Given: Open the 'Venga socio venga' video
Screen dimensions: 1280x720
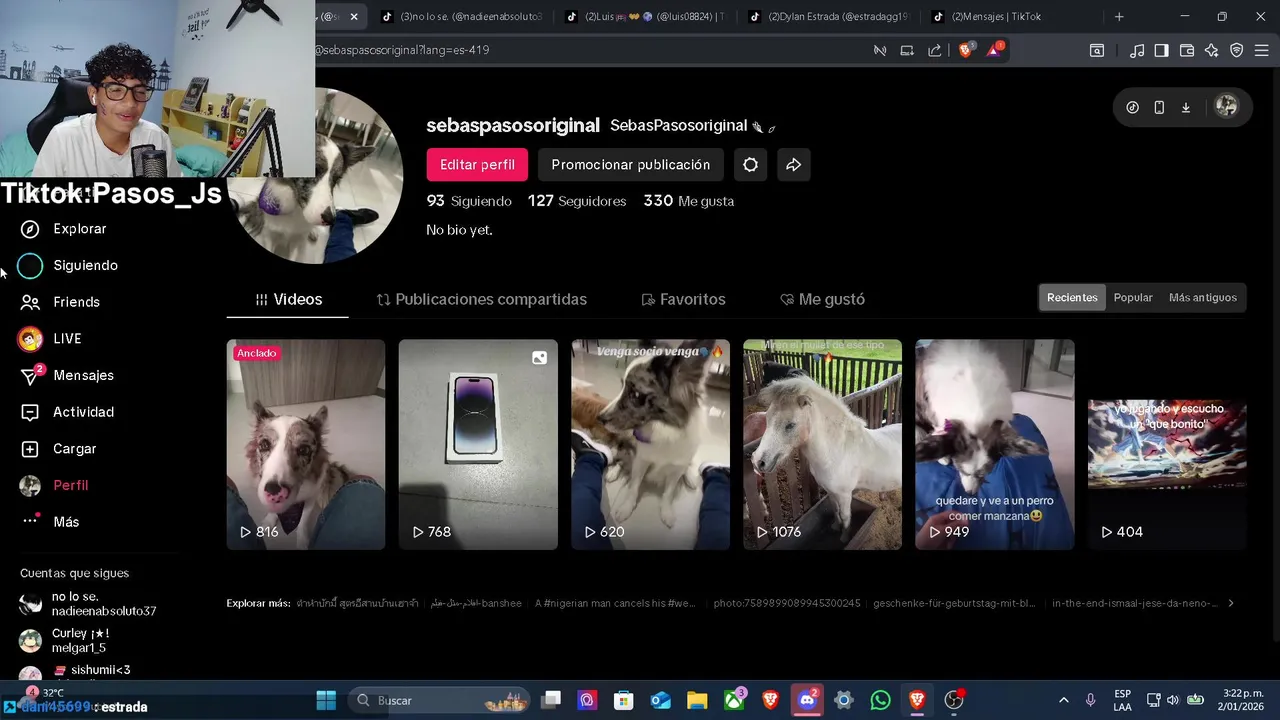Looking at the screenshot, I should click(650, 445).
